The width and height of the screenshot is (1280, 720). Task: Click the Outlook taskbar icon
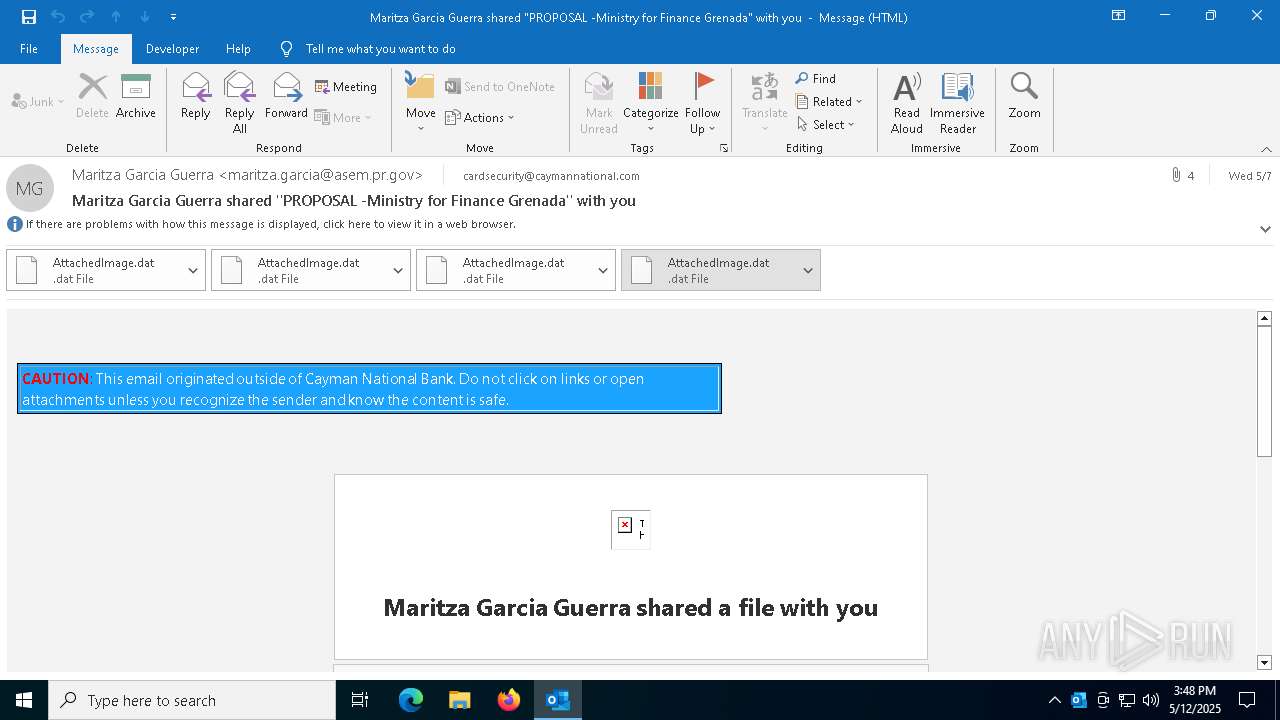tap(558, 700)
